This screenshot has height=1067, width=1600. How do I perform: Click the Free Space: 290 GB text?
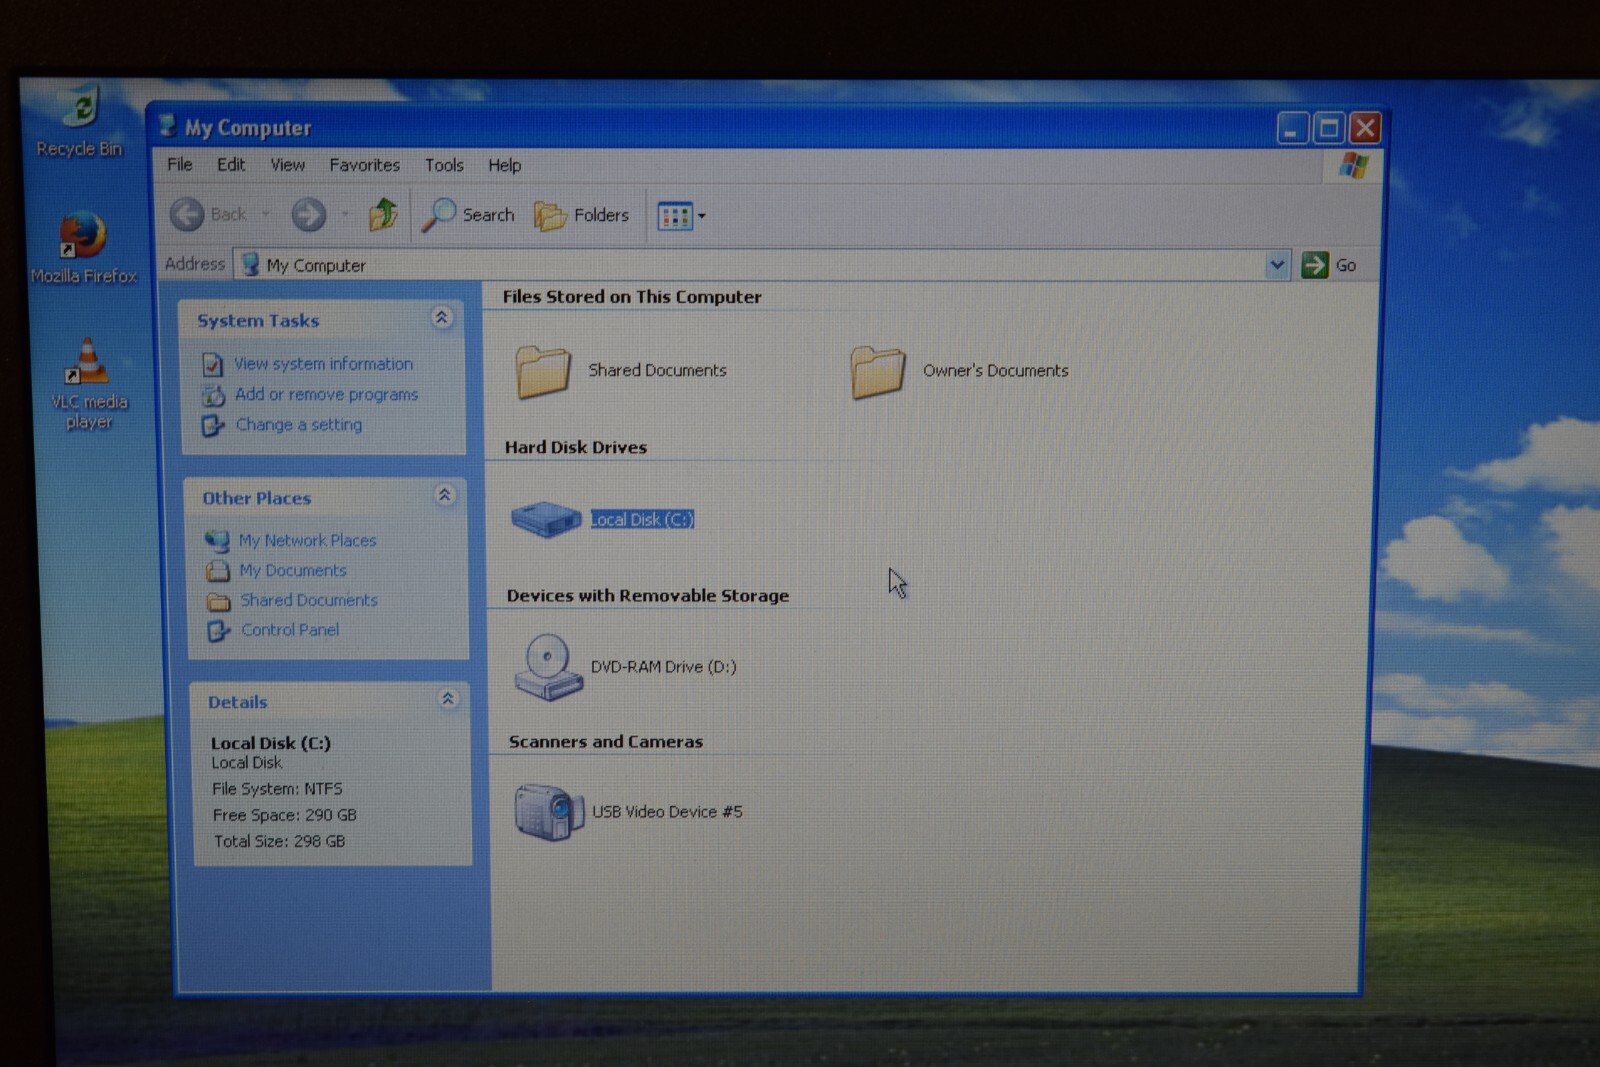click(285, 815)
